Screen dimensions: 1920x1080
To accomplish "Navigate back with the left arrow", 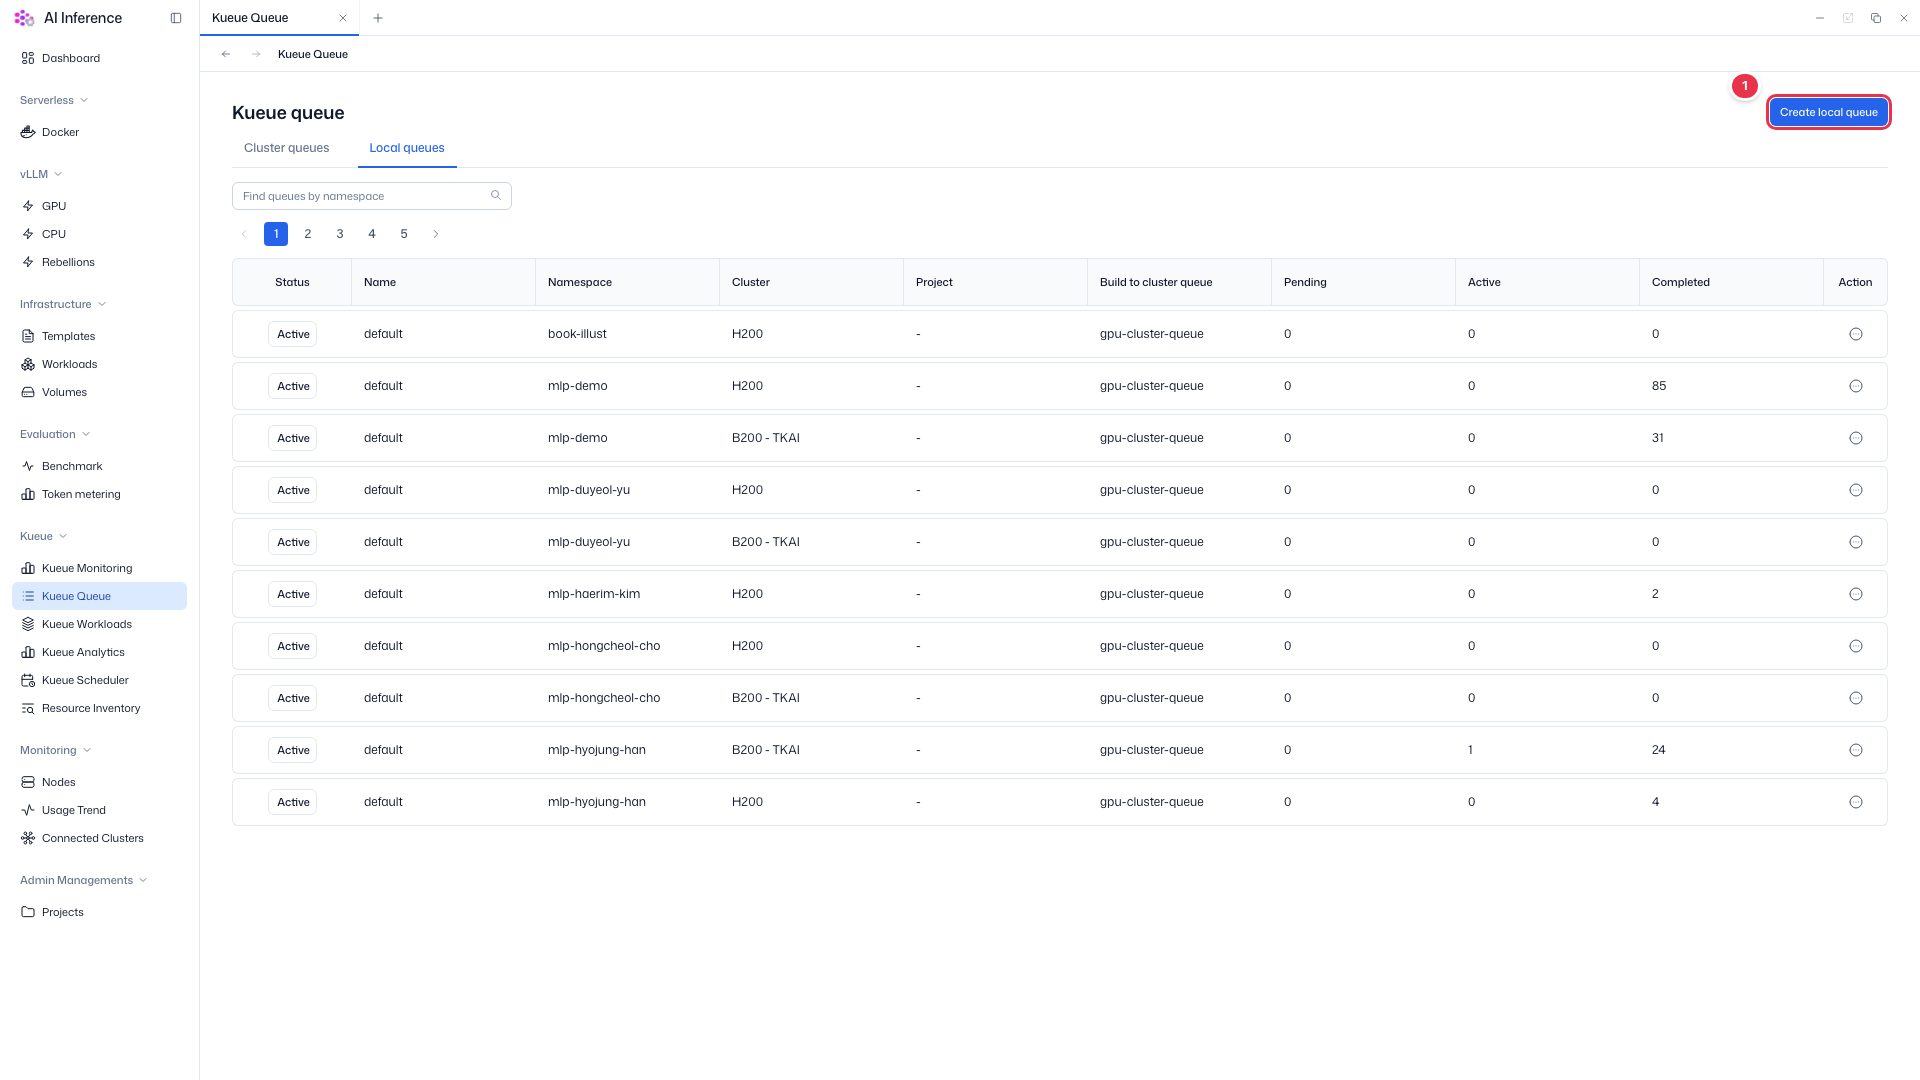I will click(x=226, y=54).
